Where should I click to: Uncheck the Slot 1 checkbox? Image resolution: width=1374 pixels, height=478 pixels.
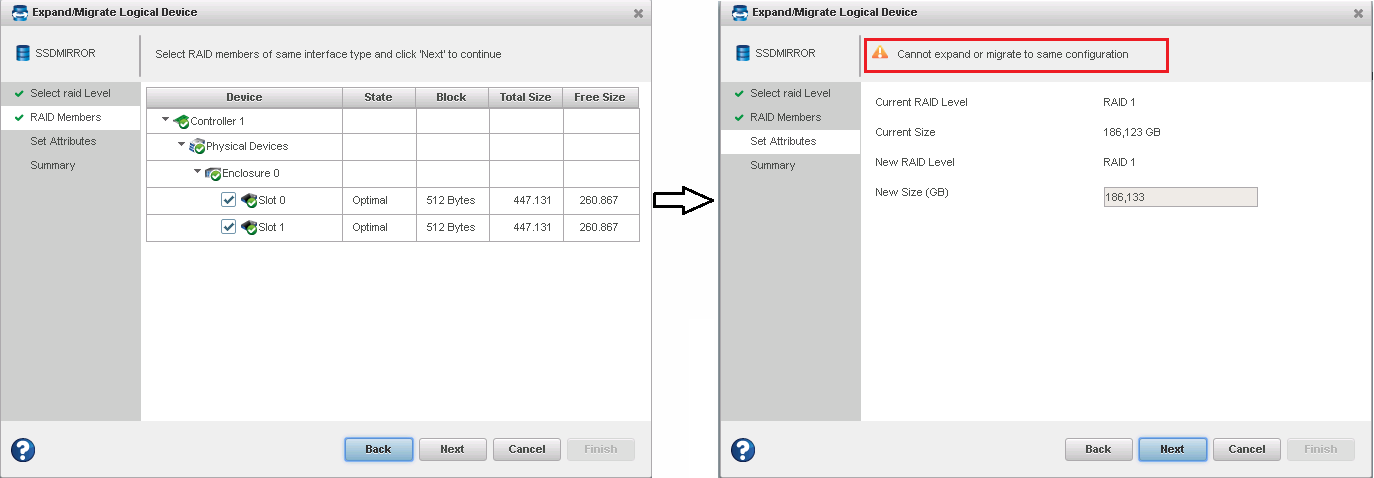[x=228, y=227]
